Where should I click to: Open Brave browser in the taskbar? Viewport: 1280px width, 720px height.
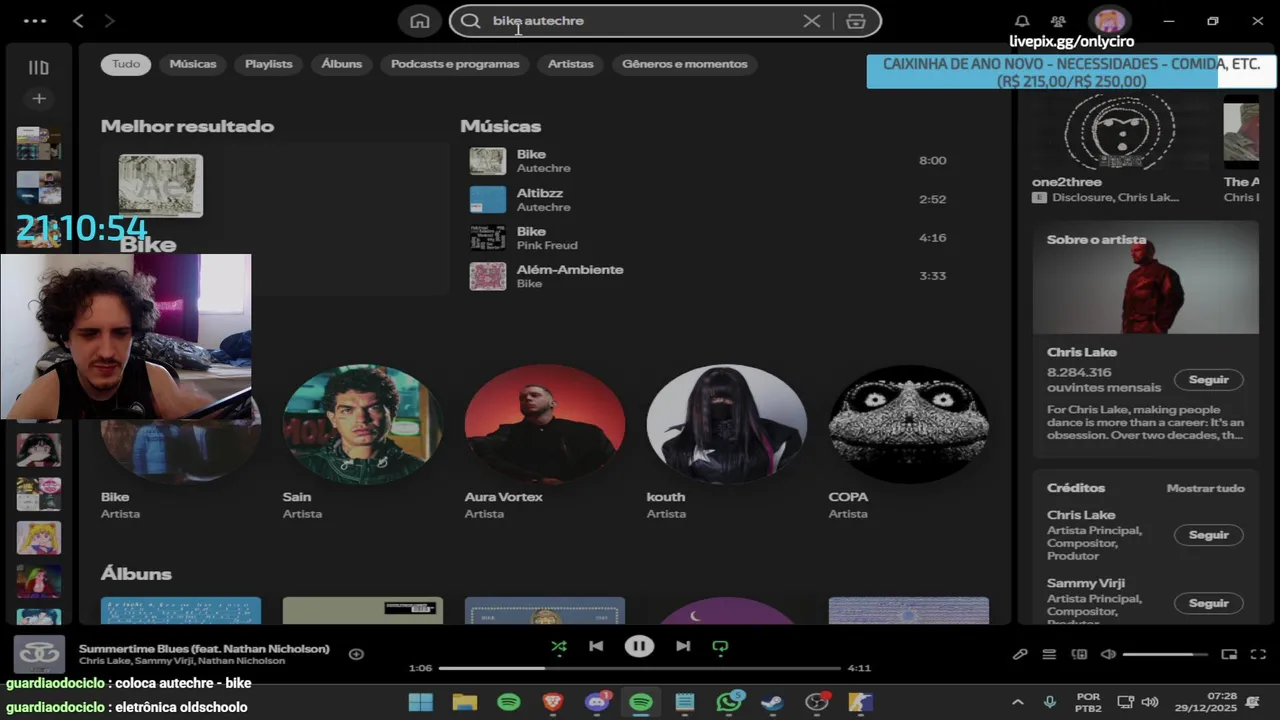552,702
